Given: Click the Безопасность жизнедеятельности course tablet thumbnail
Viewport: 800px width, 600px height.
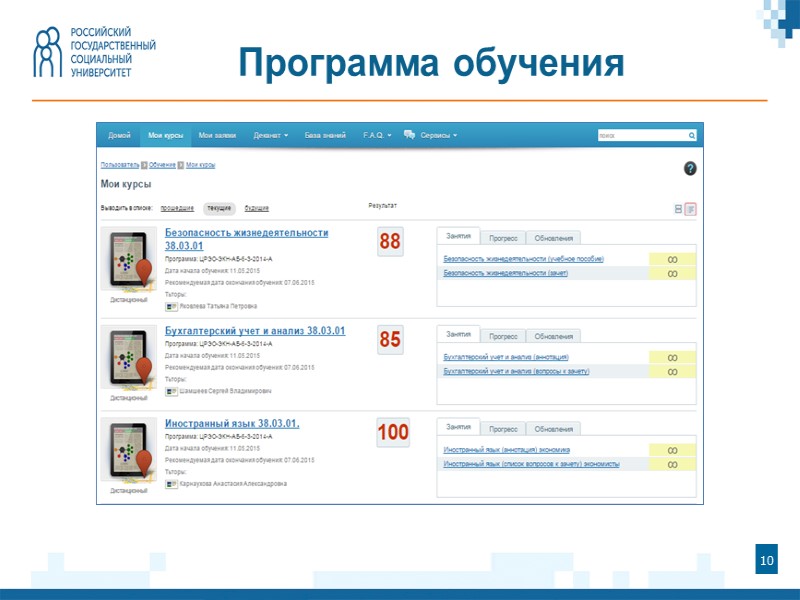Looking at the screenshot, I should point(129,260).
